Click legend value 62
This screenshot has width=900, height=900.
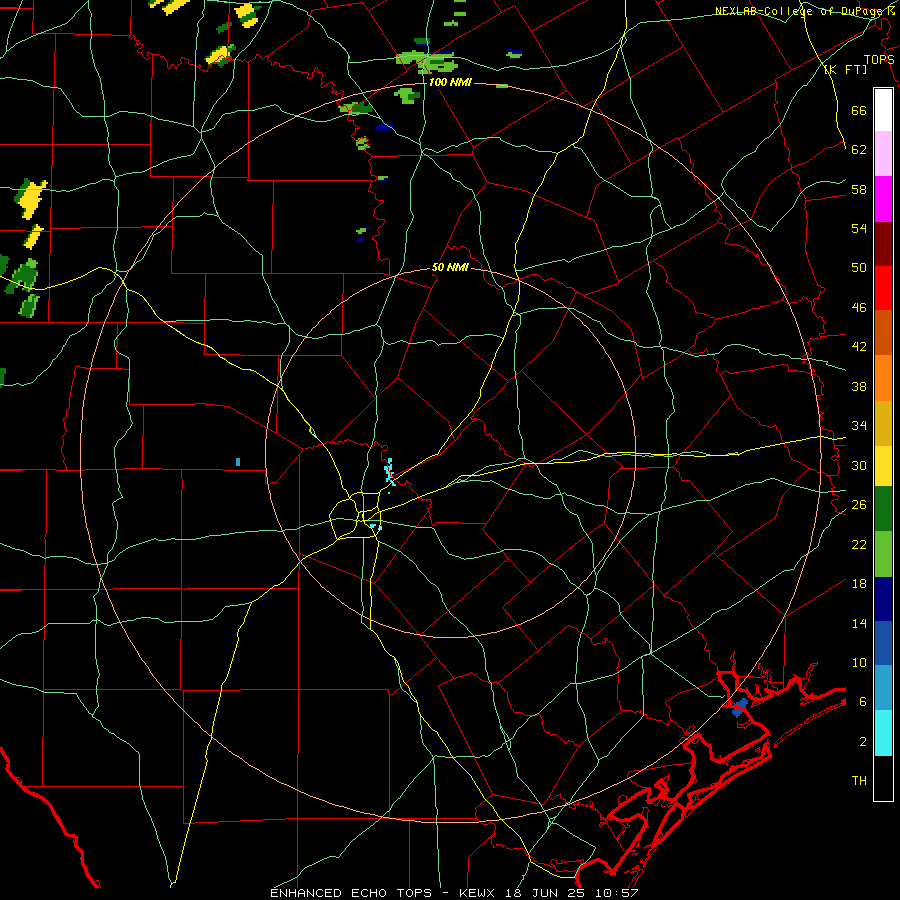(859, 150)
